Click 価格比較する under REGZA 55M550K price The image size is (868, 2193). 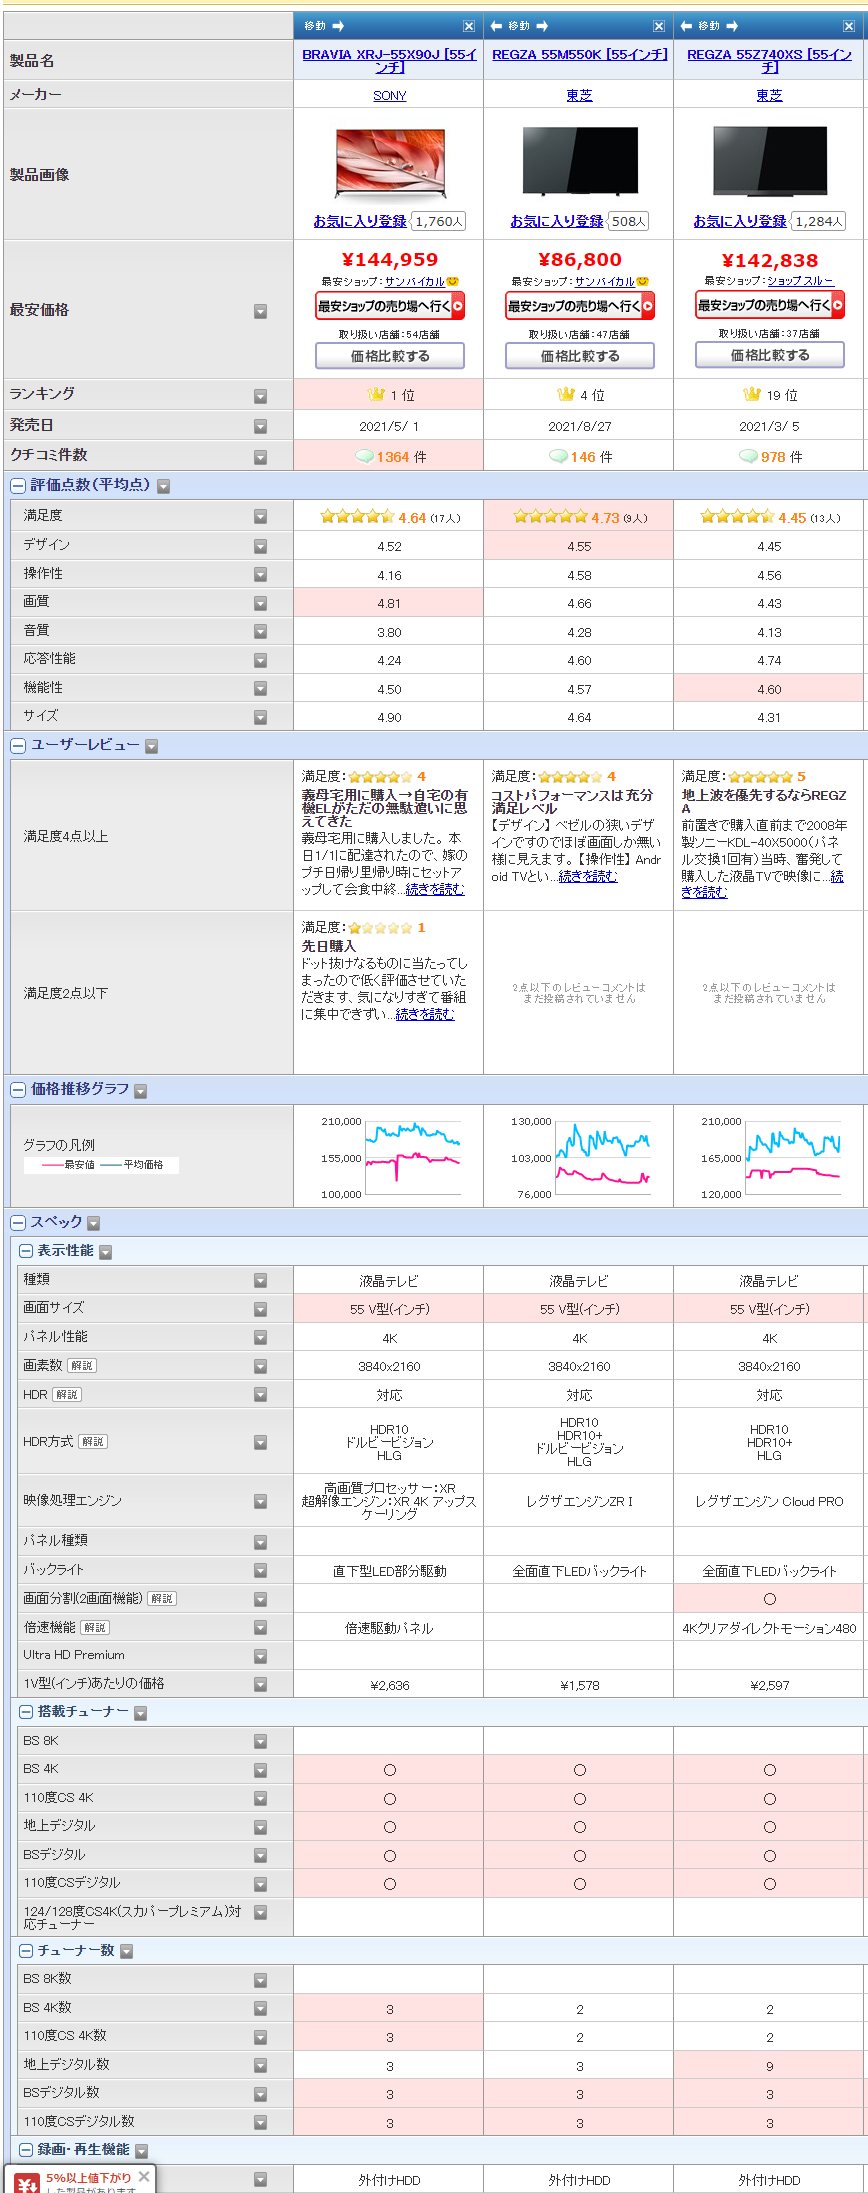click(580, 356)
